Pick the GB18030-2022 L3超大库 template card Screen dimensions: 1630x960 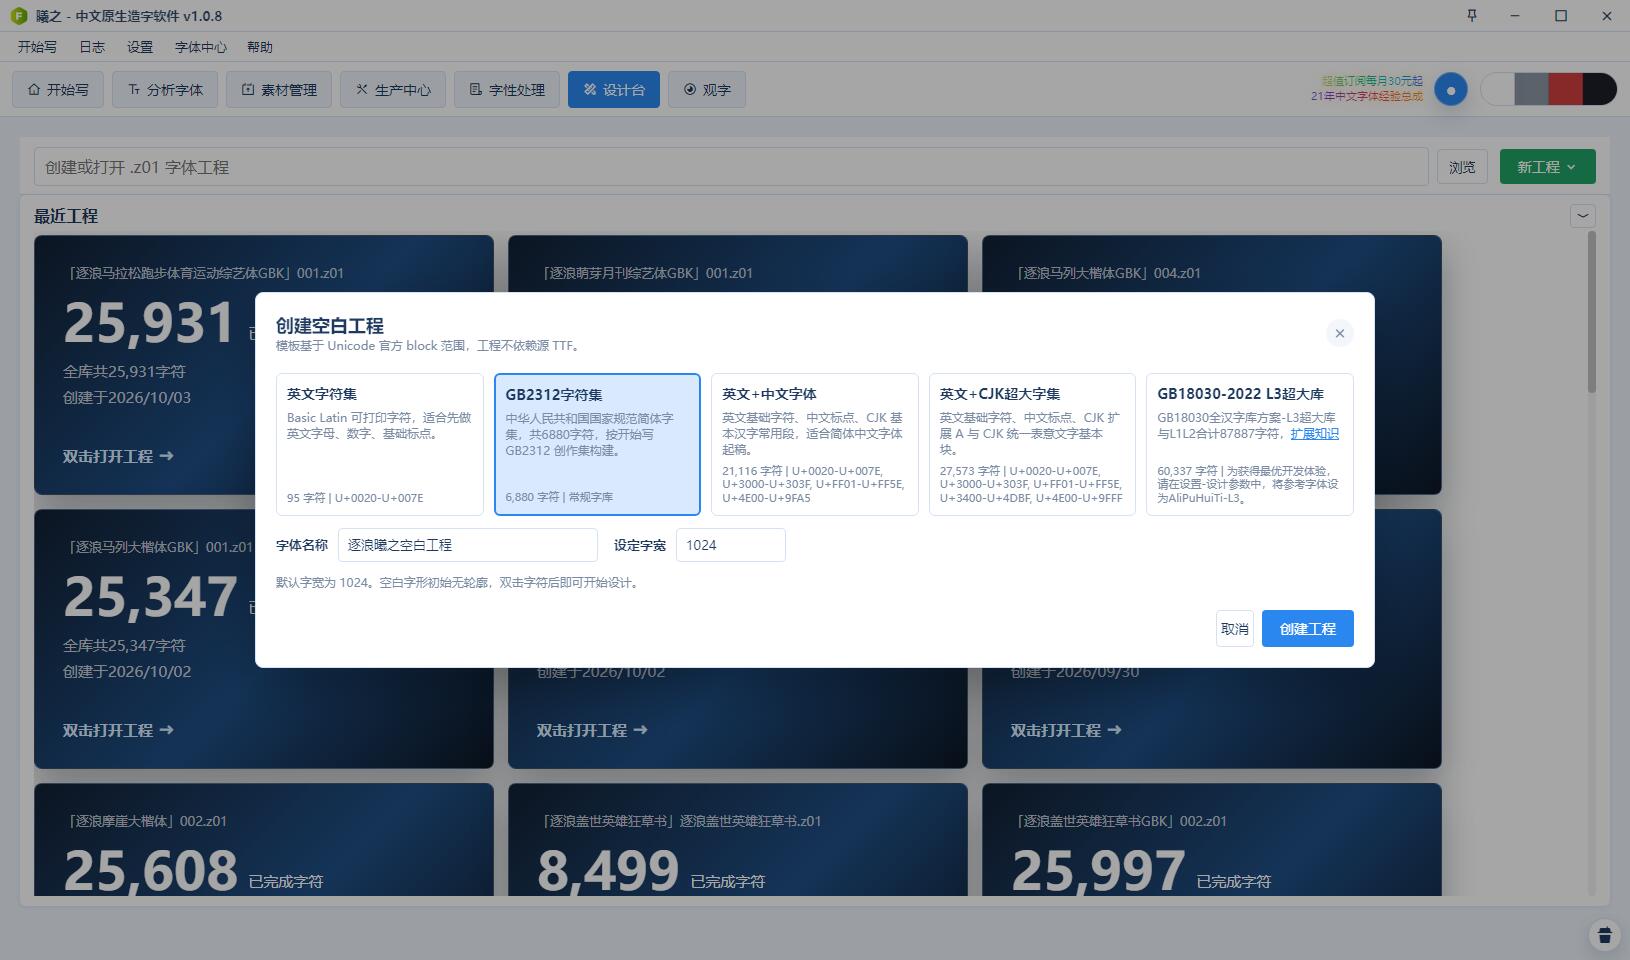(1249, 444)
